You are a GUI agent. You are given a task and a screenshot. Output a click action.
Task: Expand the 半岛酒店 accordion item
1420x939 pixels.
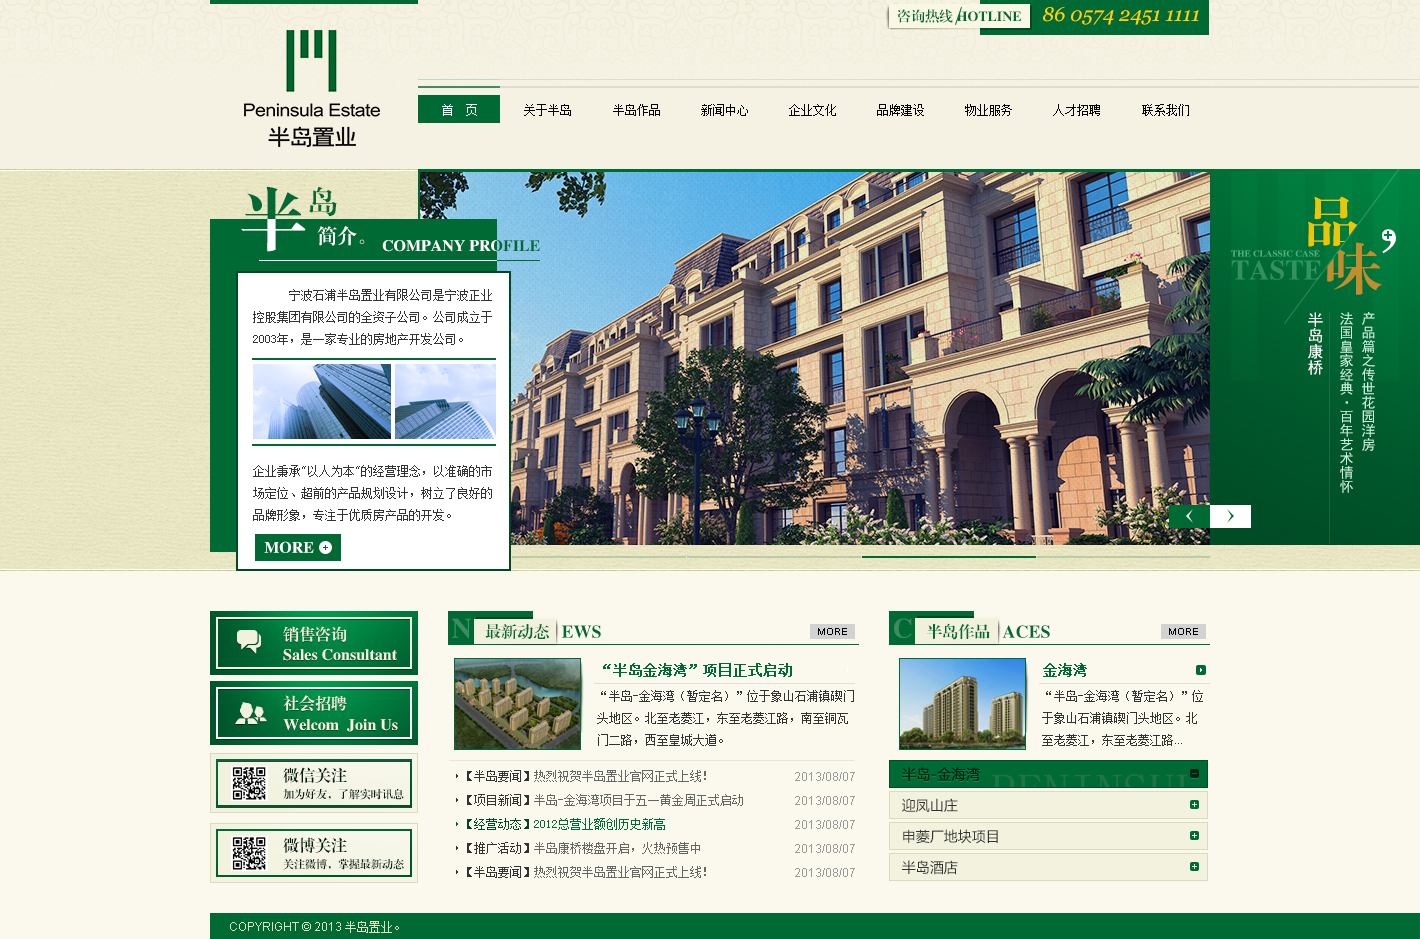[x=1194, y=866]
